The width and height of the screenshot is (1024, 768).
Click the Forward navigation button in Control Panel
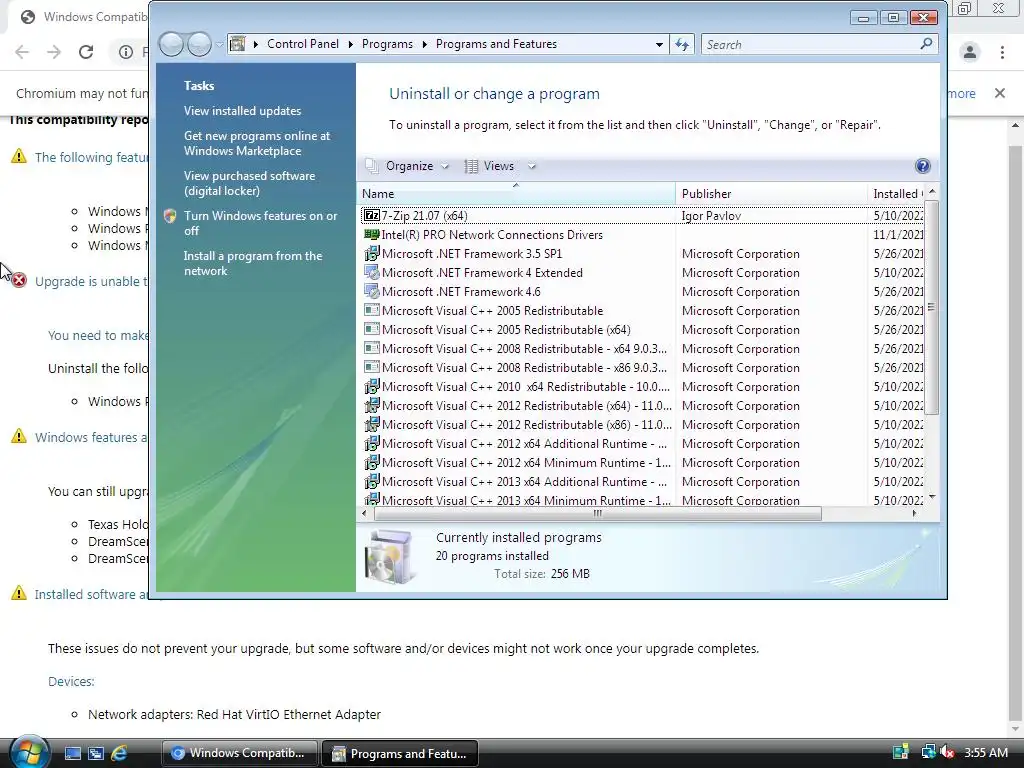[199, 44]
